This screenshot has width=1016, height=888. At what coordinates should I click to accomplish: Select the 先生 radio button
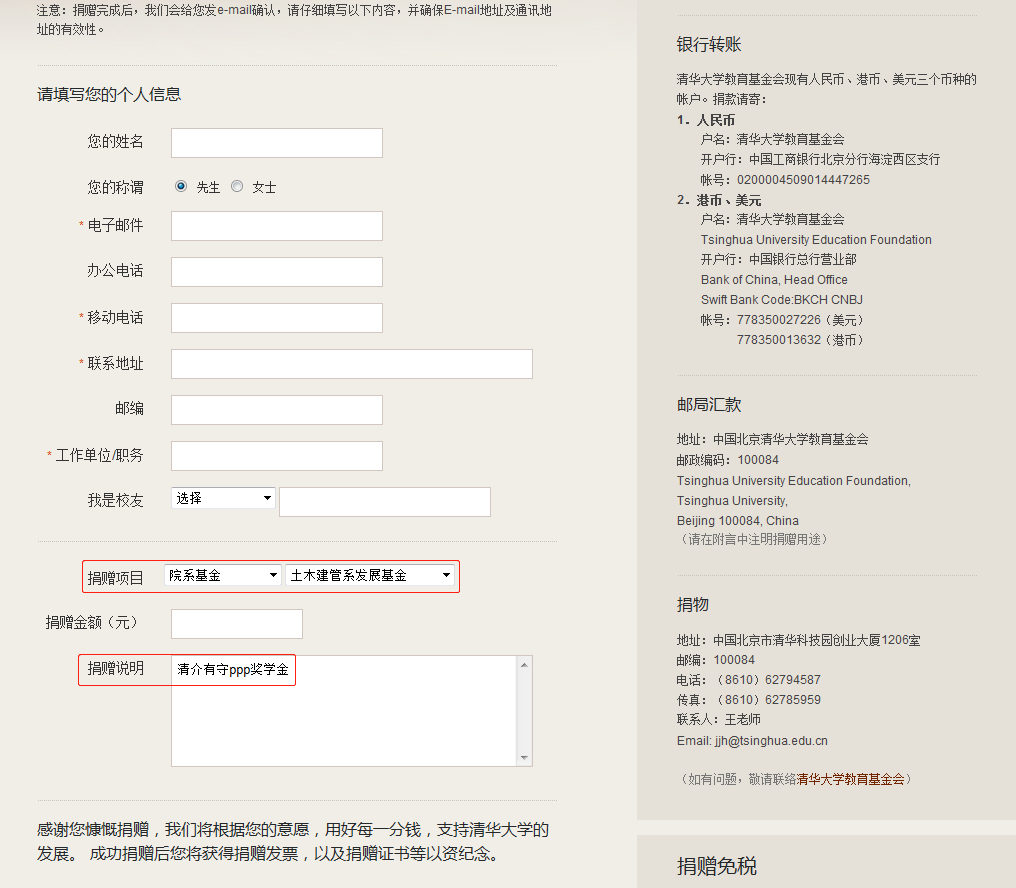pos(181,186)
